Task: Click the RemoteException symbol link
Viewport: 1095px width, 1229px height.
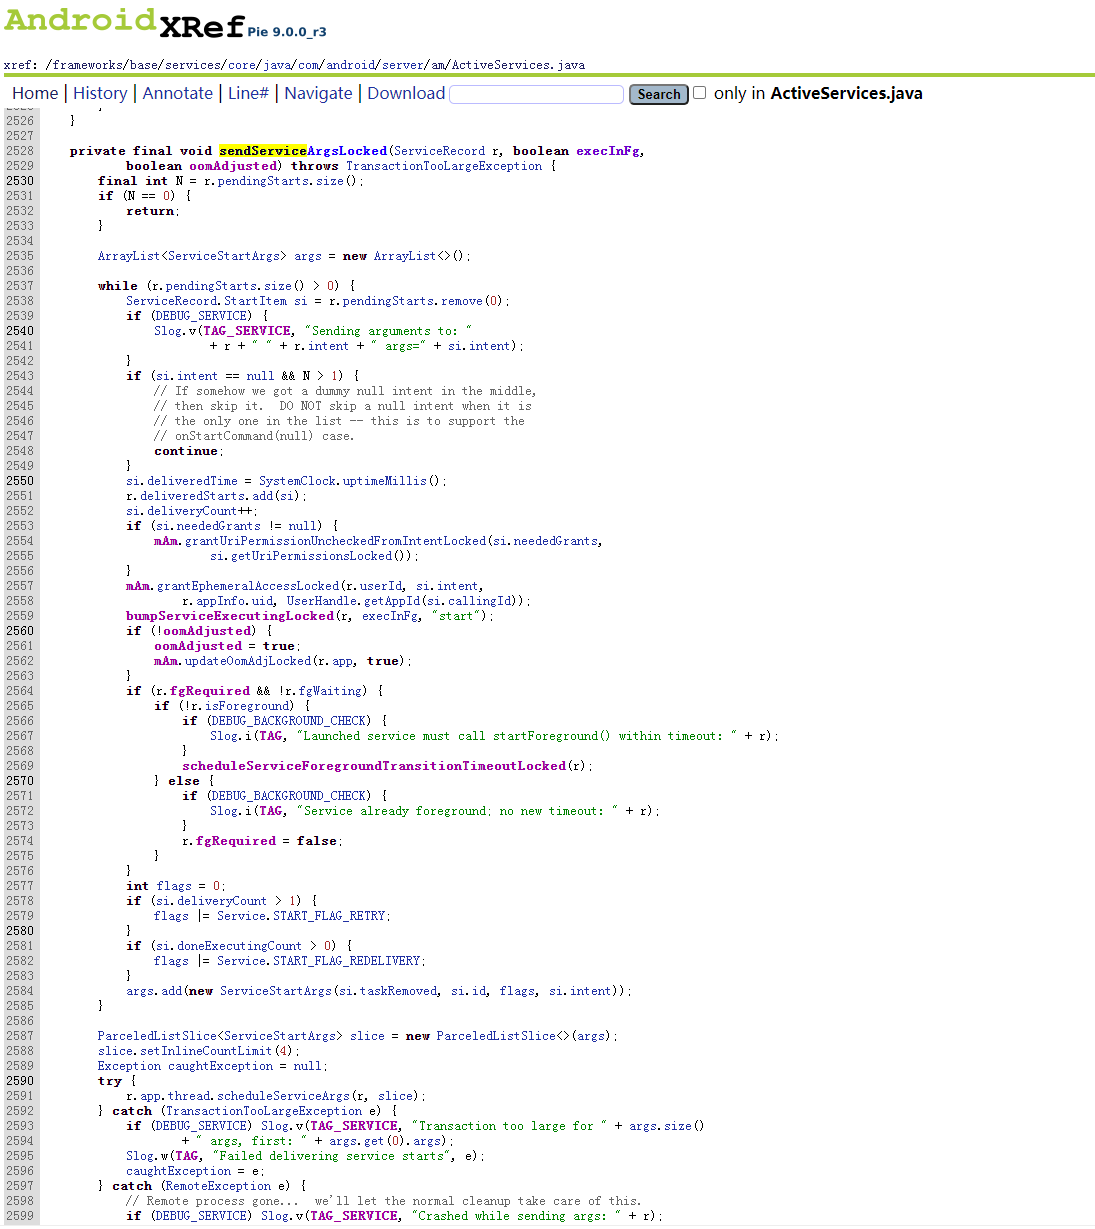Action: (x=218, y=1186)
